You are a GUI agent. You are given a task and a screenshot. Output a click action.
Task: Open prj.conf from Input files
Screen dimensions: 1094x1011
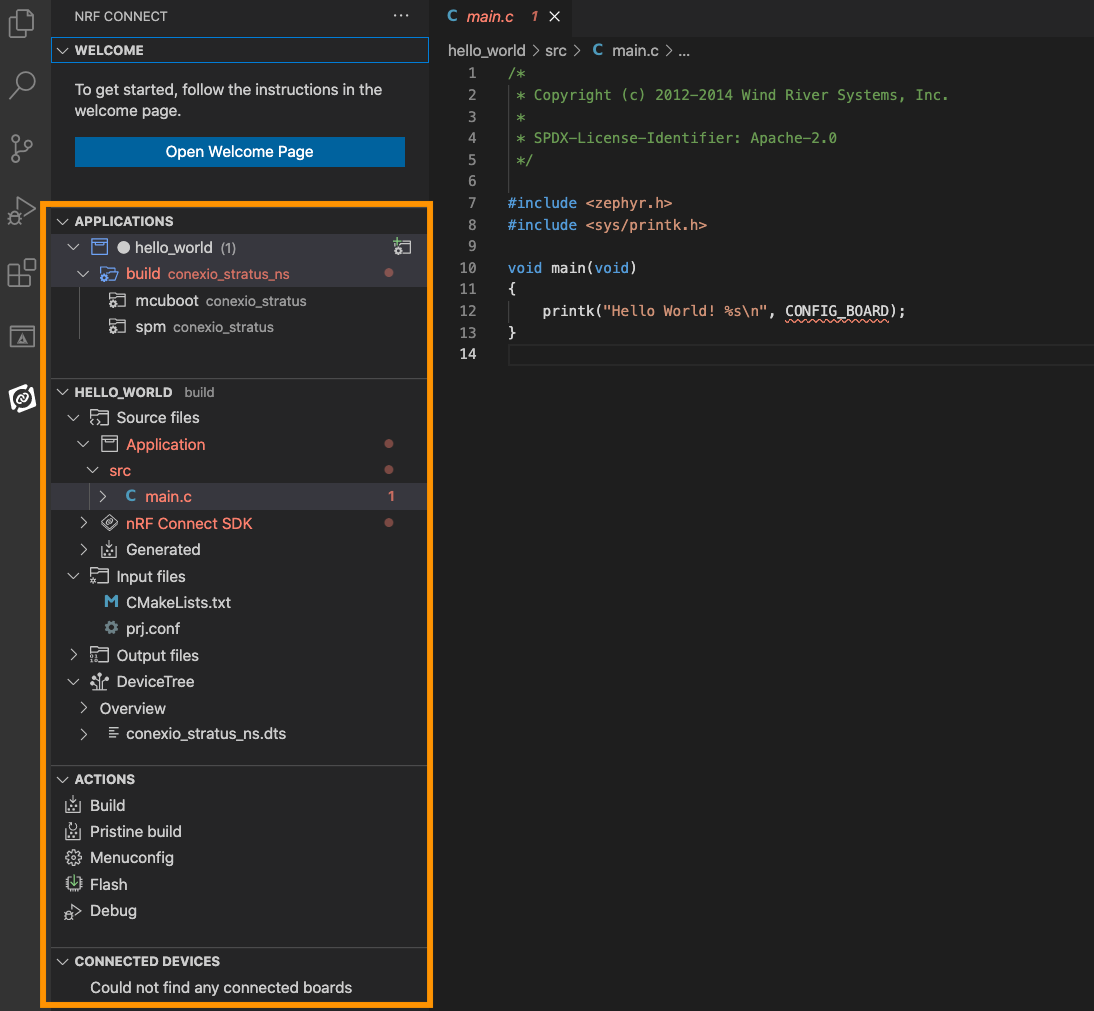point(152,628)
